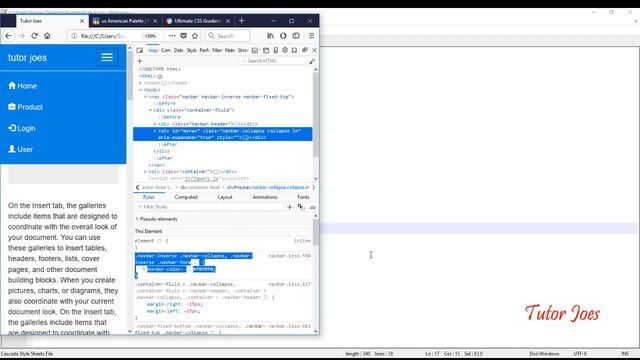This screenshot has height=360, width=640.
Task: Go back using the Firefox back arrow
Action: coord(9,36)
